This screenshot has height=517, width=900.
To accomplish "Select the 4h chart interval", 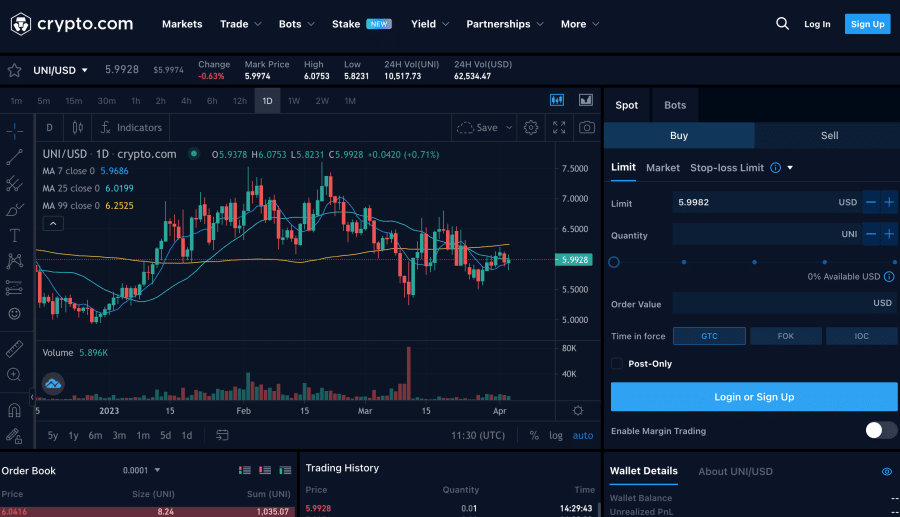I will (186, 100).
